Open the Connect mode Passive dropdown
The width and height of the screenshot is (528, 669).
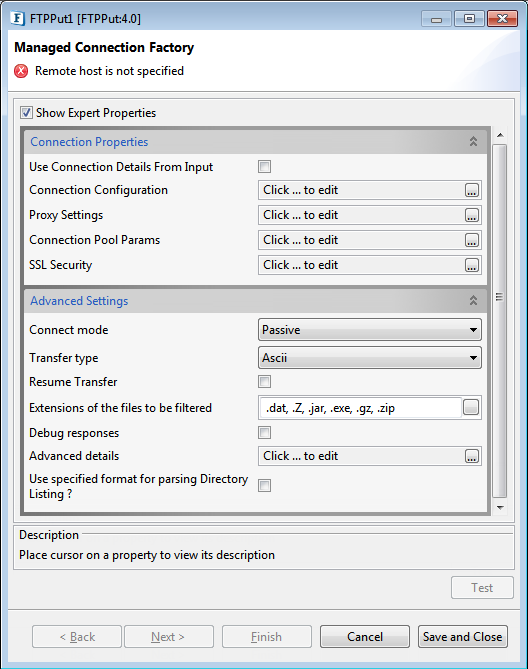370,330
